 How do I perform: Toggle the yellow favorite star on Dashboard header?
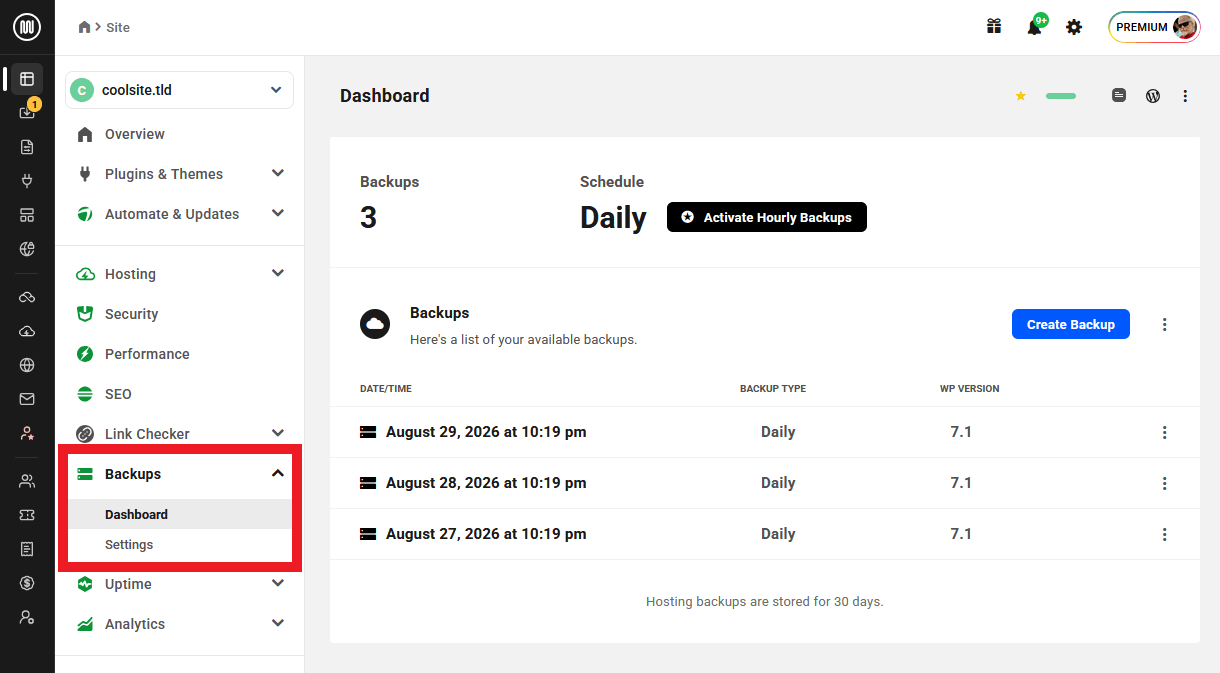(1021, 96)
